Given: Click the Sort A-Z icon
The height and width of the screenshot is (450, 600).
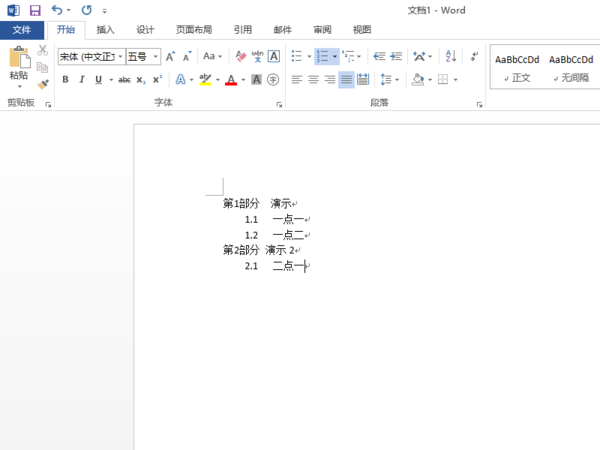Looking at the screenshot, I should pos(450,57).
